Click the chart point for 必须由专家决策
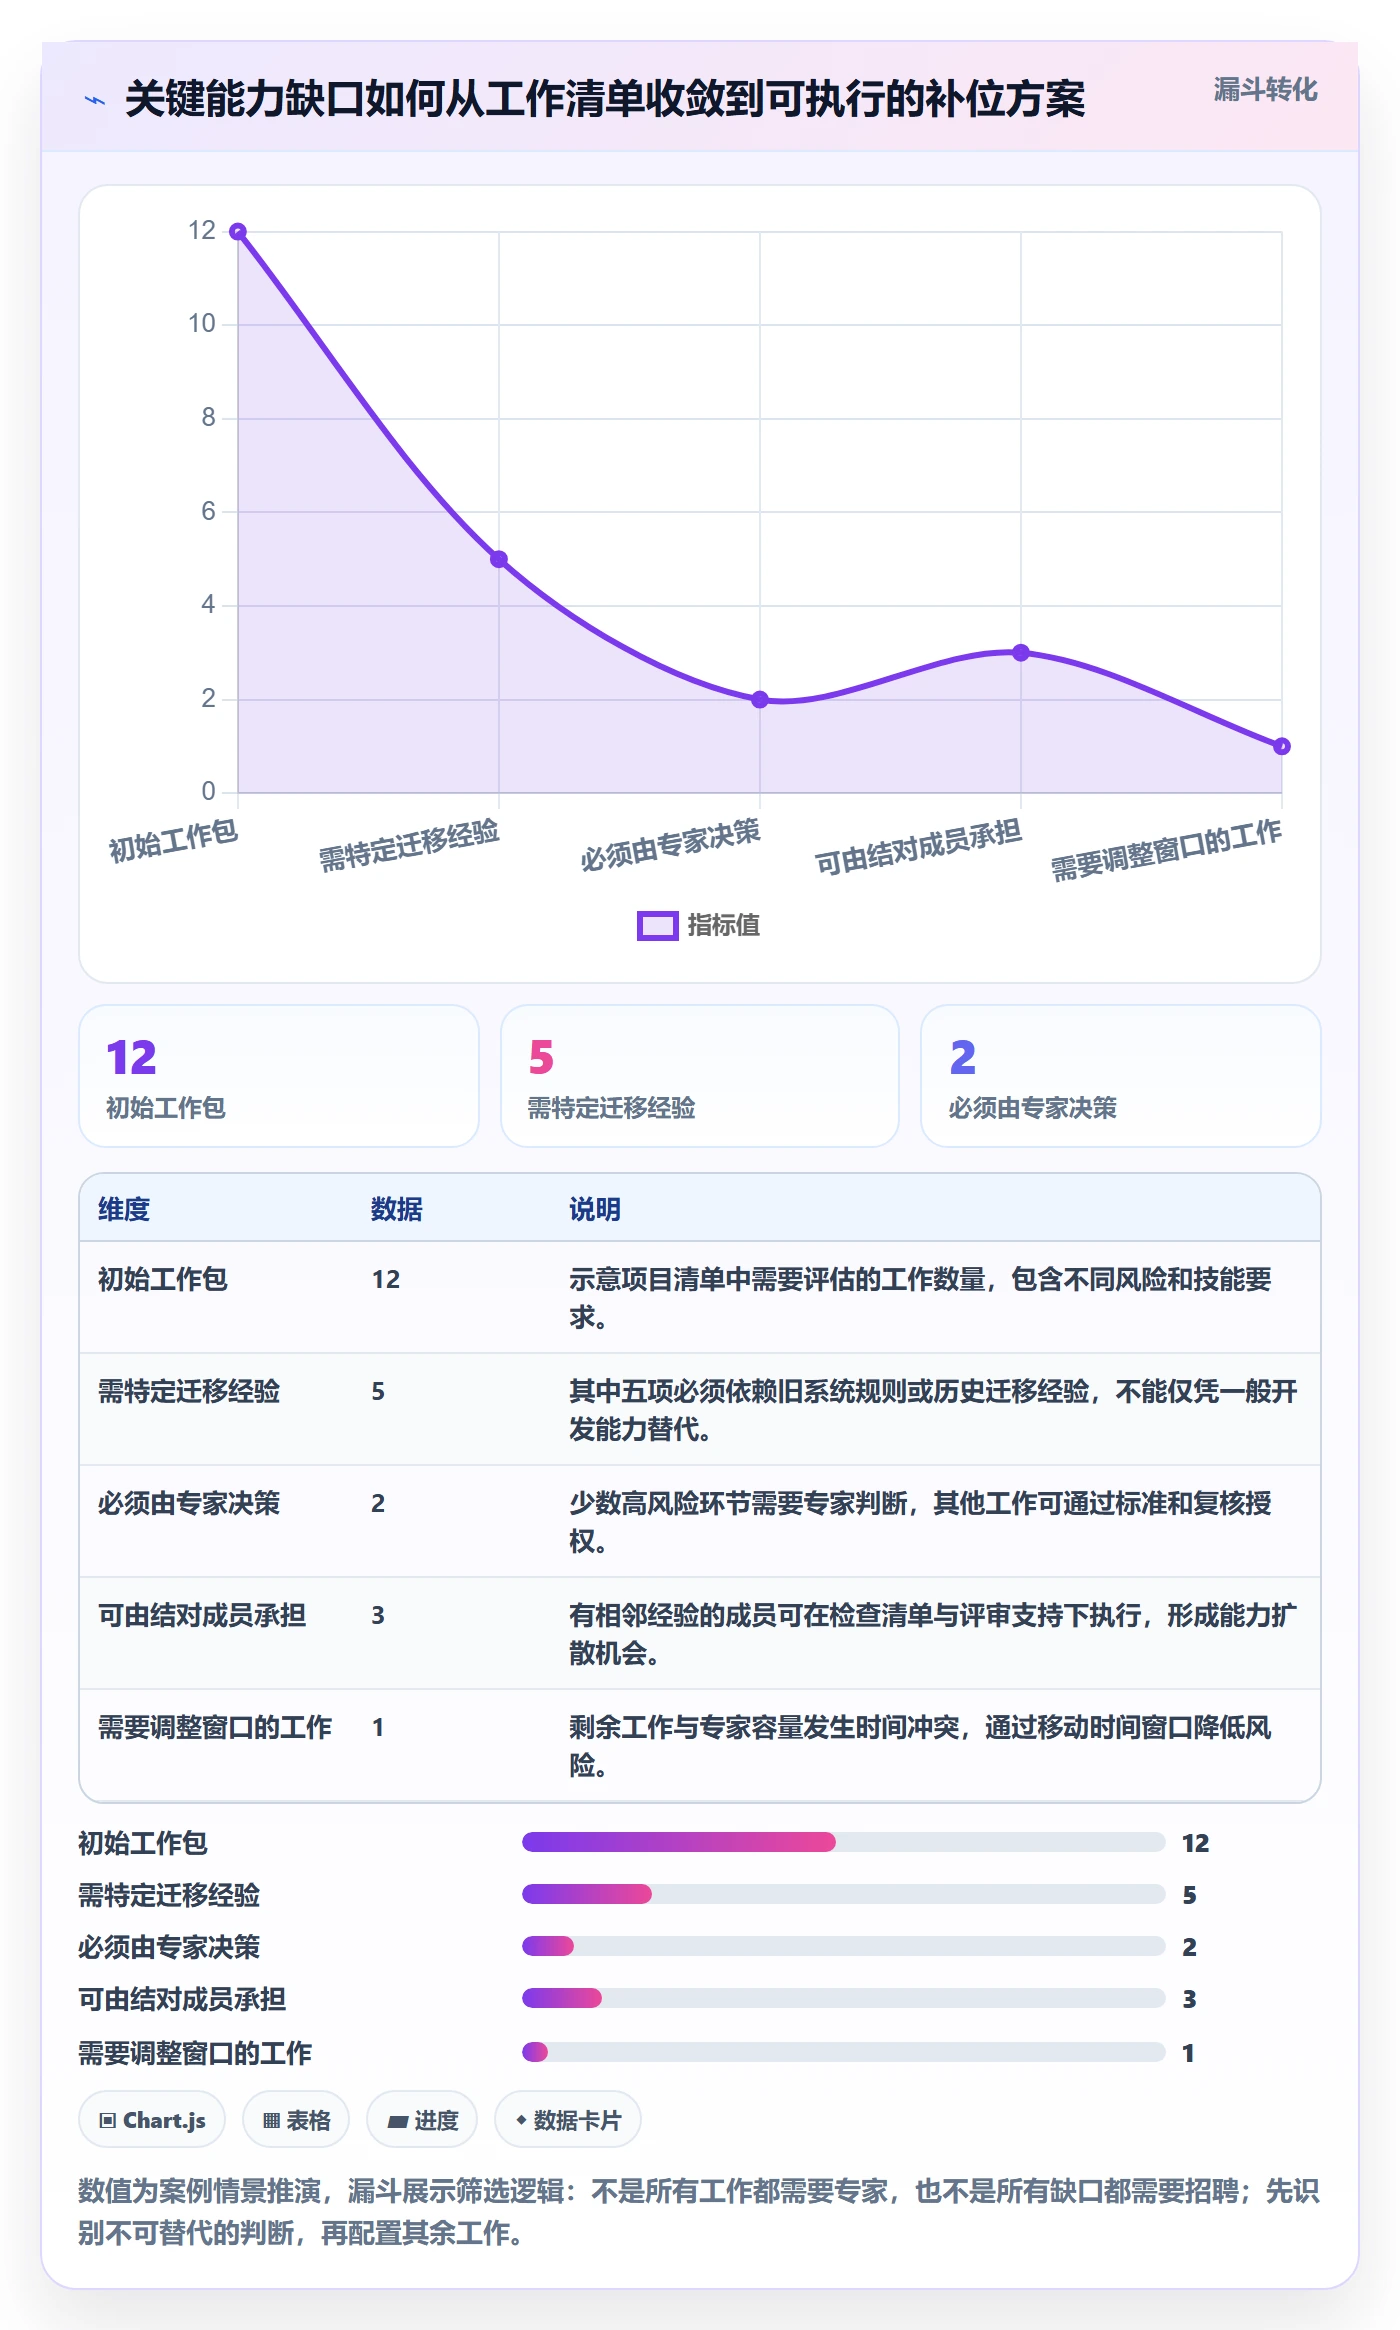Screen dimensions: 1400x2330 760,699
